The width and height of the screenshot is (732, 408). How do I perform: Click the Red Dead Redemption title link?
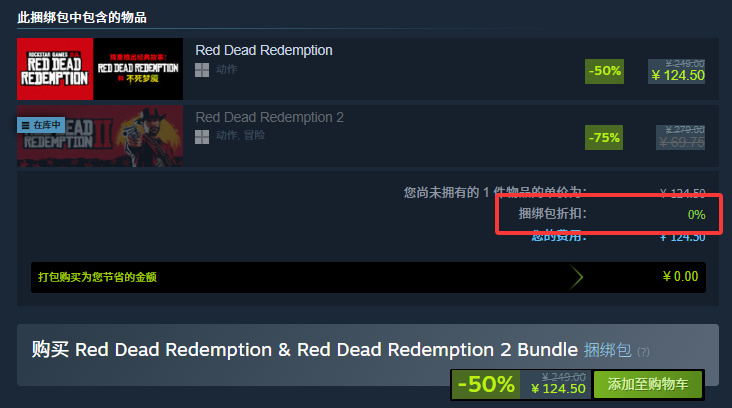(x=264, y=50)
